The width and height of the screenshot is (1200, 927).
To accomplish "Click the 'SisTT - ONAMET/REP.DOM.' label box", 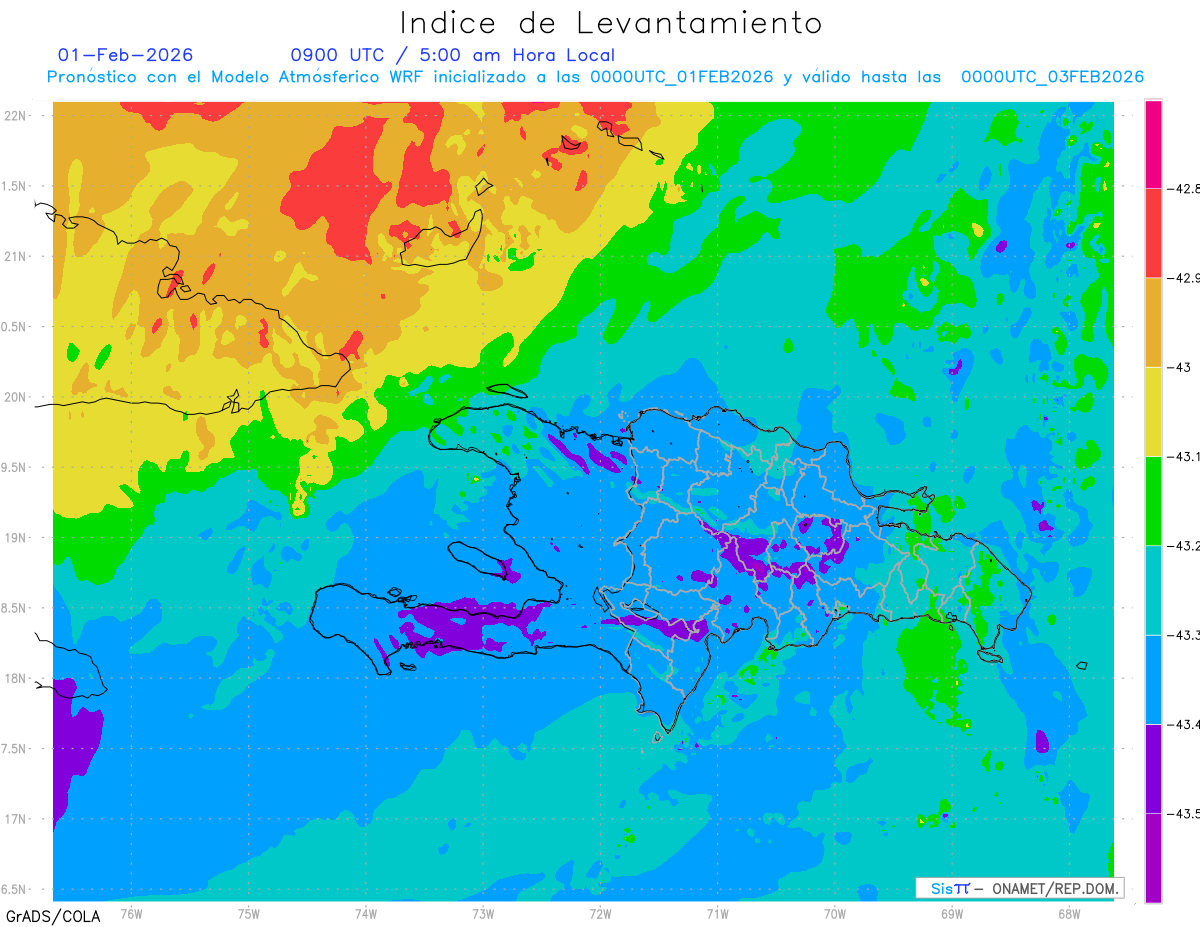I will 1020,888.
